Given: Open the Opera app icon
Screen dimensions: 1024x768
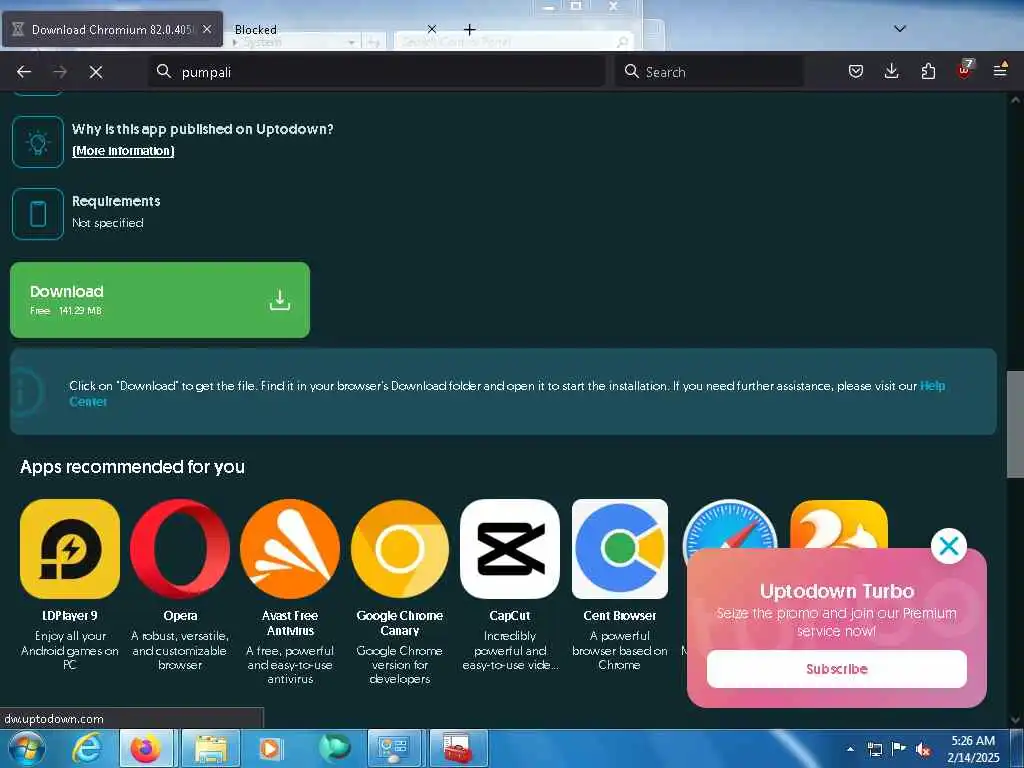Looking at the screenshot, I should coord(180,549).
